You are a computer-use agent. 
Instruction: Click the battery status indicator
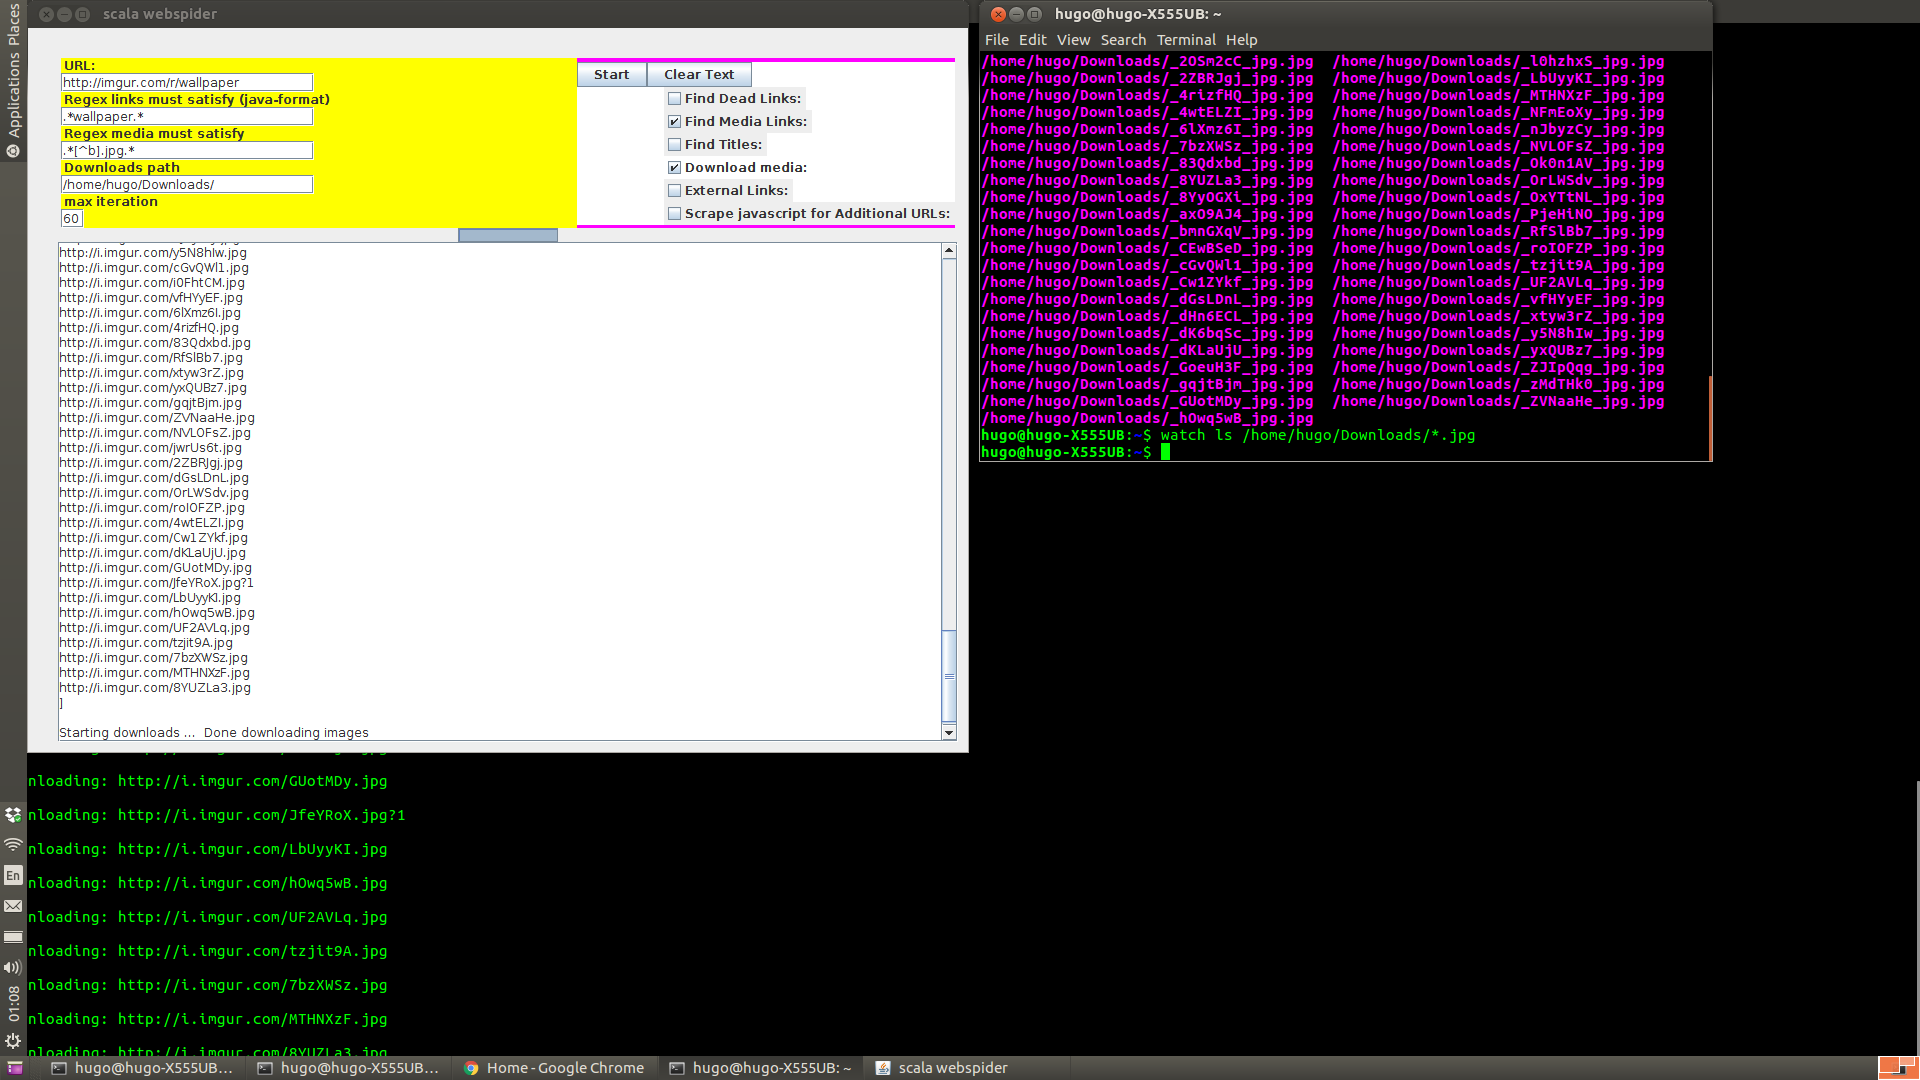[x=13, y=937]
